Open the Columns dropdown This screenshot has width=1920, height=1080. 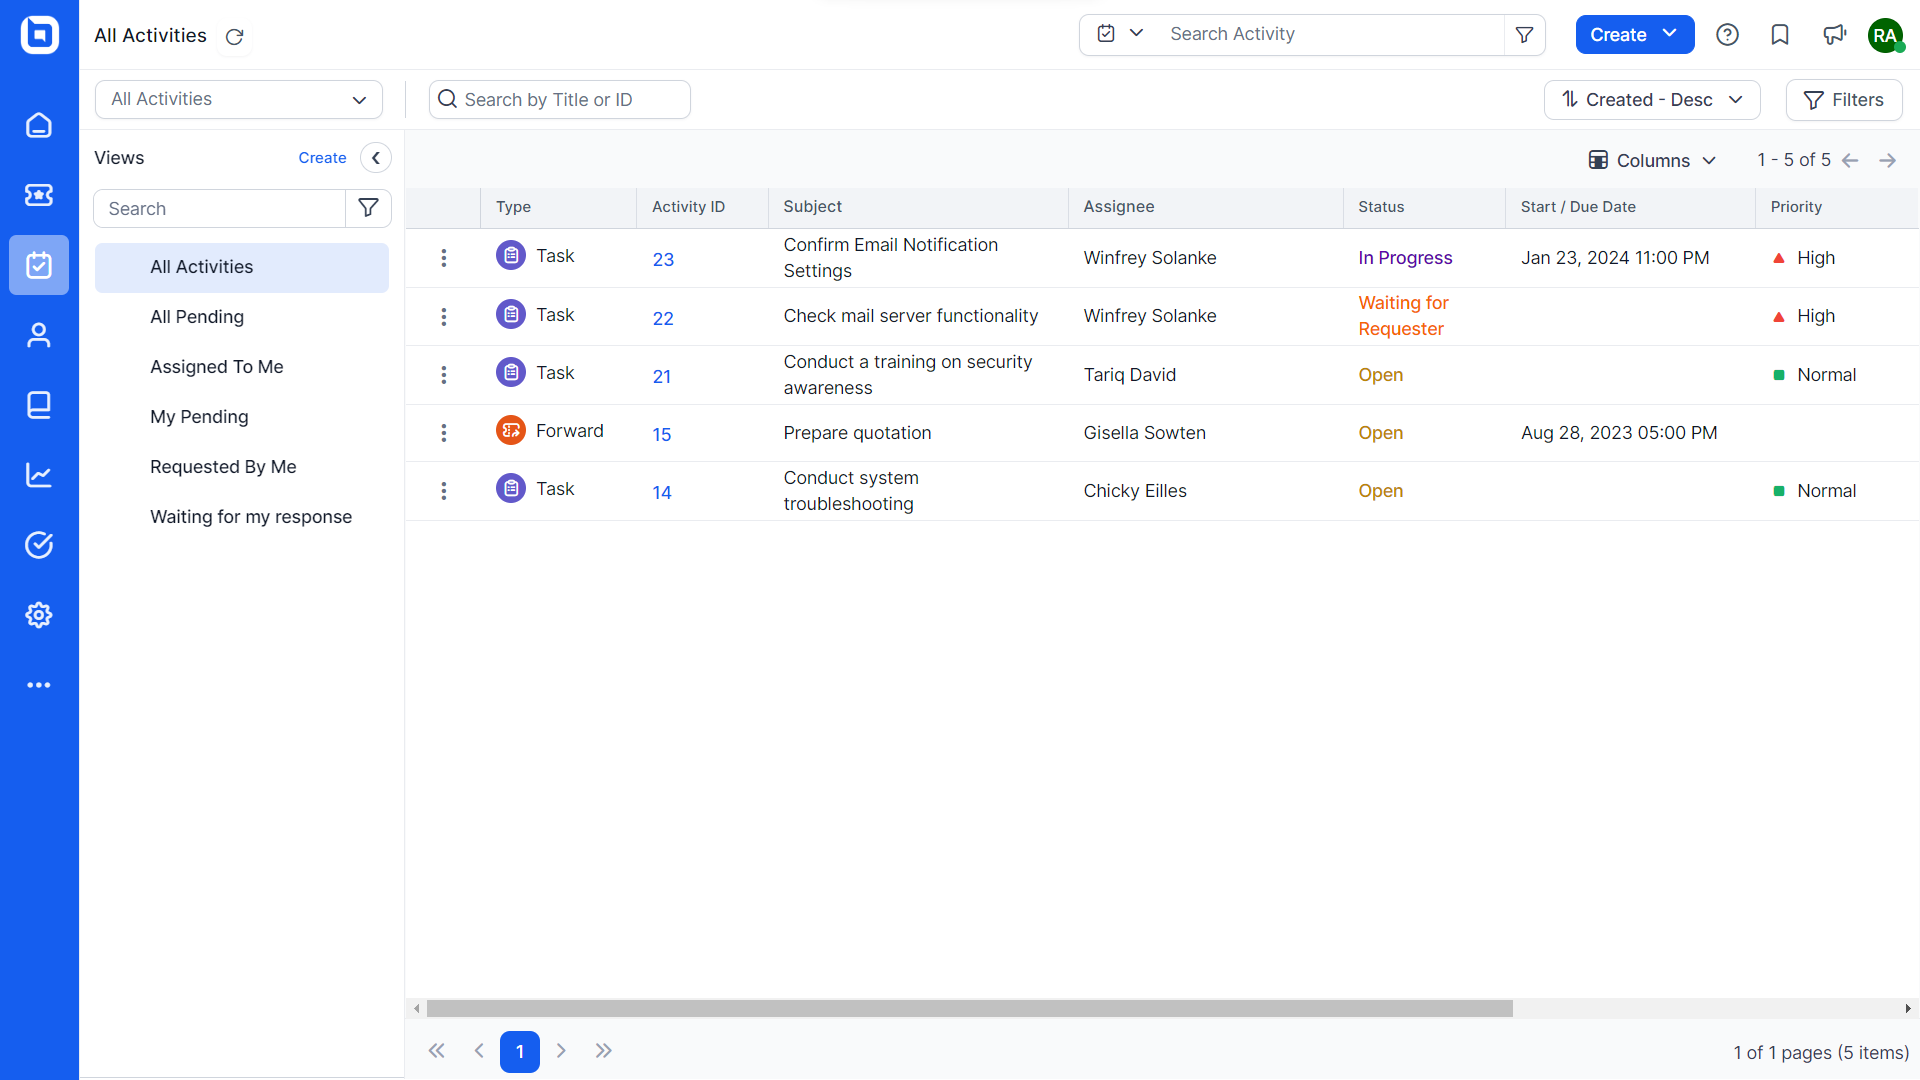click(1652, 160)
